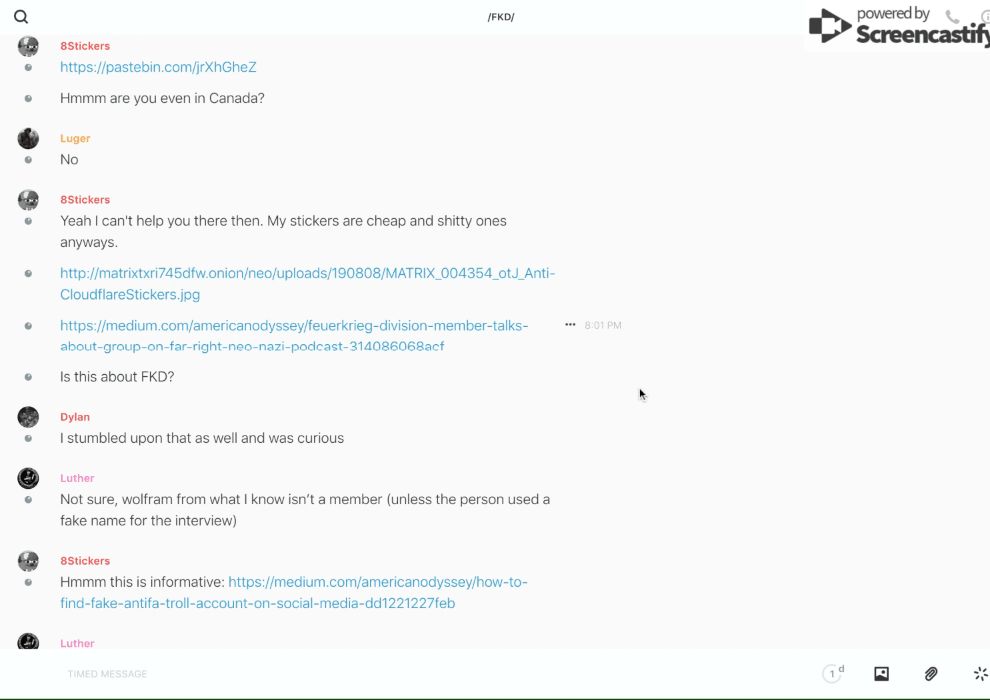Click the /FKD/ conversation title
The image size is (990, 700).
tap(500, 17)
